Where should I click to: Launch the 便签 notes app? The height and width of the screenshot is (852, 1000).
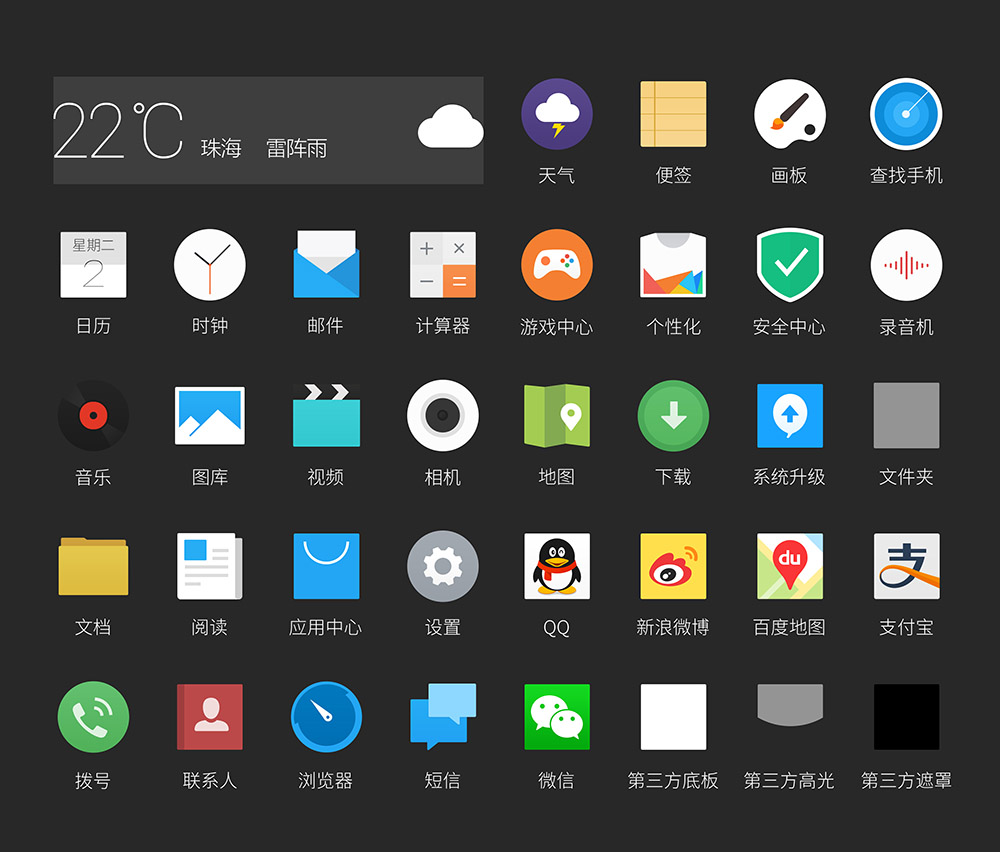673,114
